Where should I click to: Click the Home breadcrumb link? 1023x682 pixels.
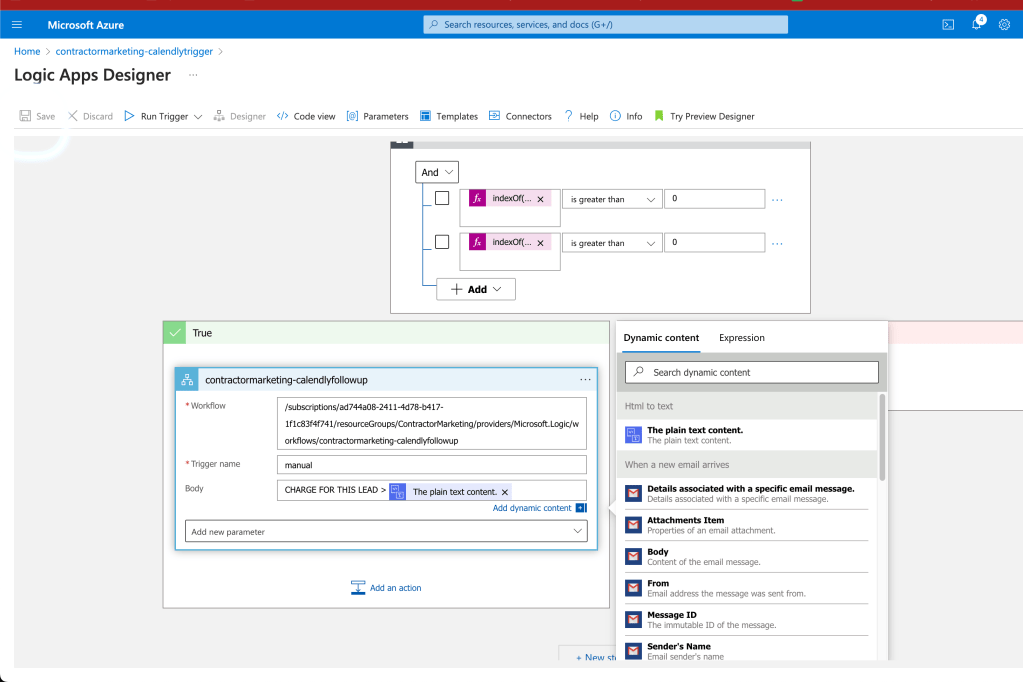(x=27, y=51)
